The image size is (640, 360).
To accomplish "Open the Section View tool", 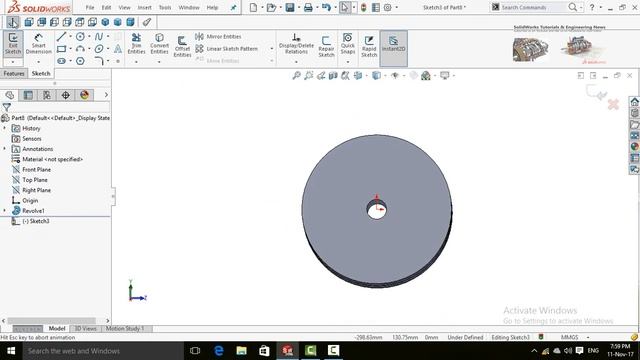I will click(x=333, y=76).
